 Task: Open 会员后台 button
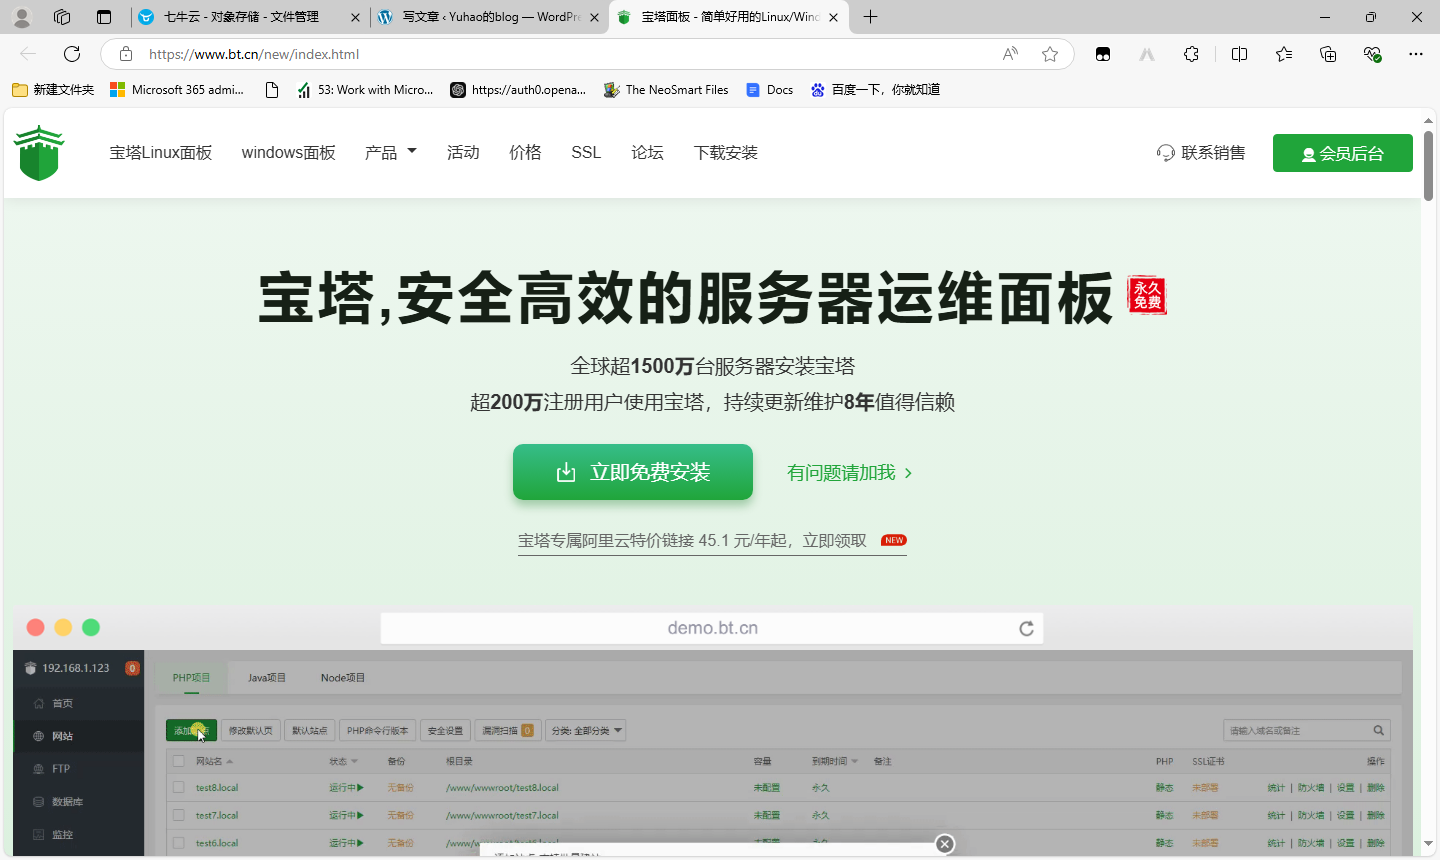pos(1343,153)
